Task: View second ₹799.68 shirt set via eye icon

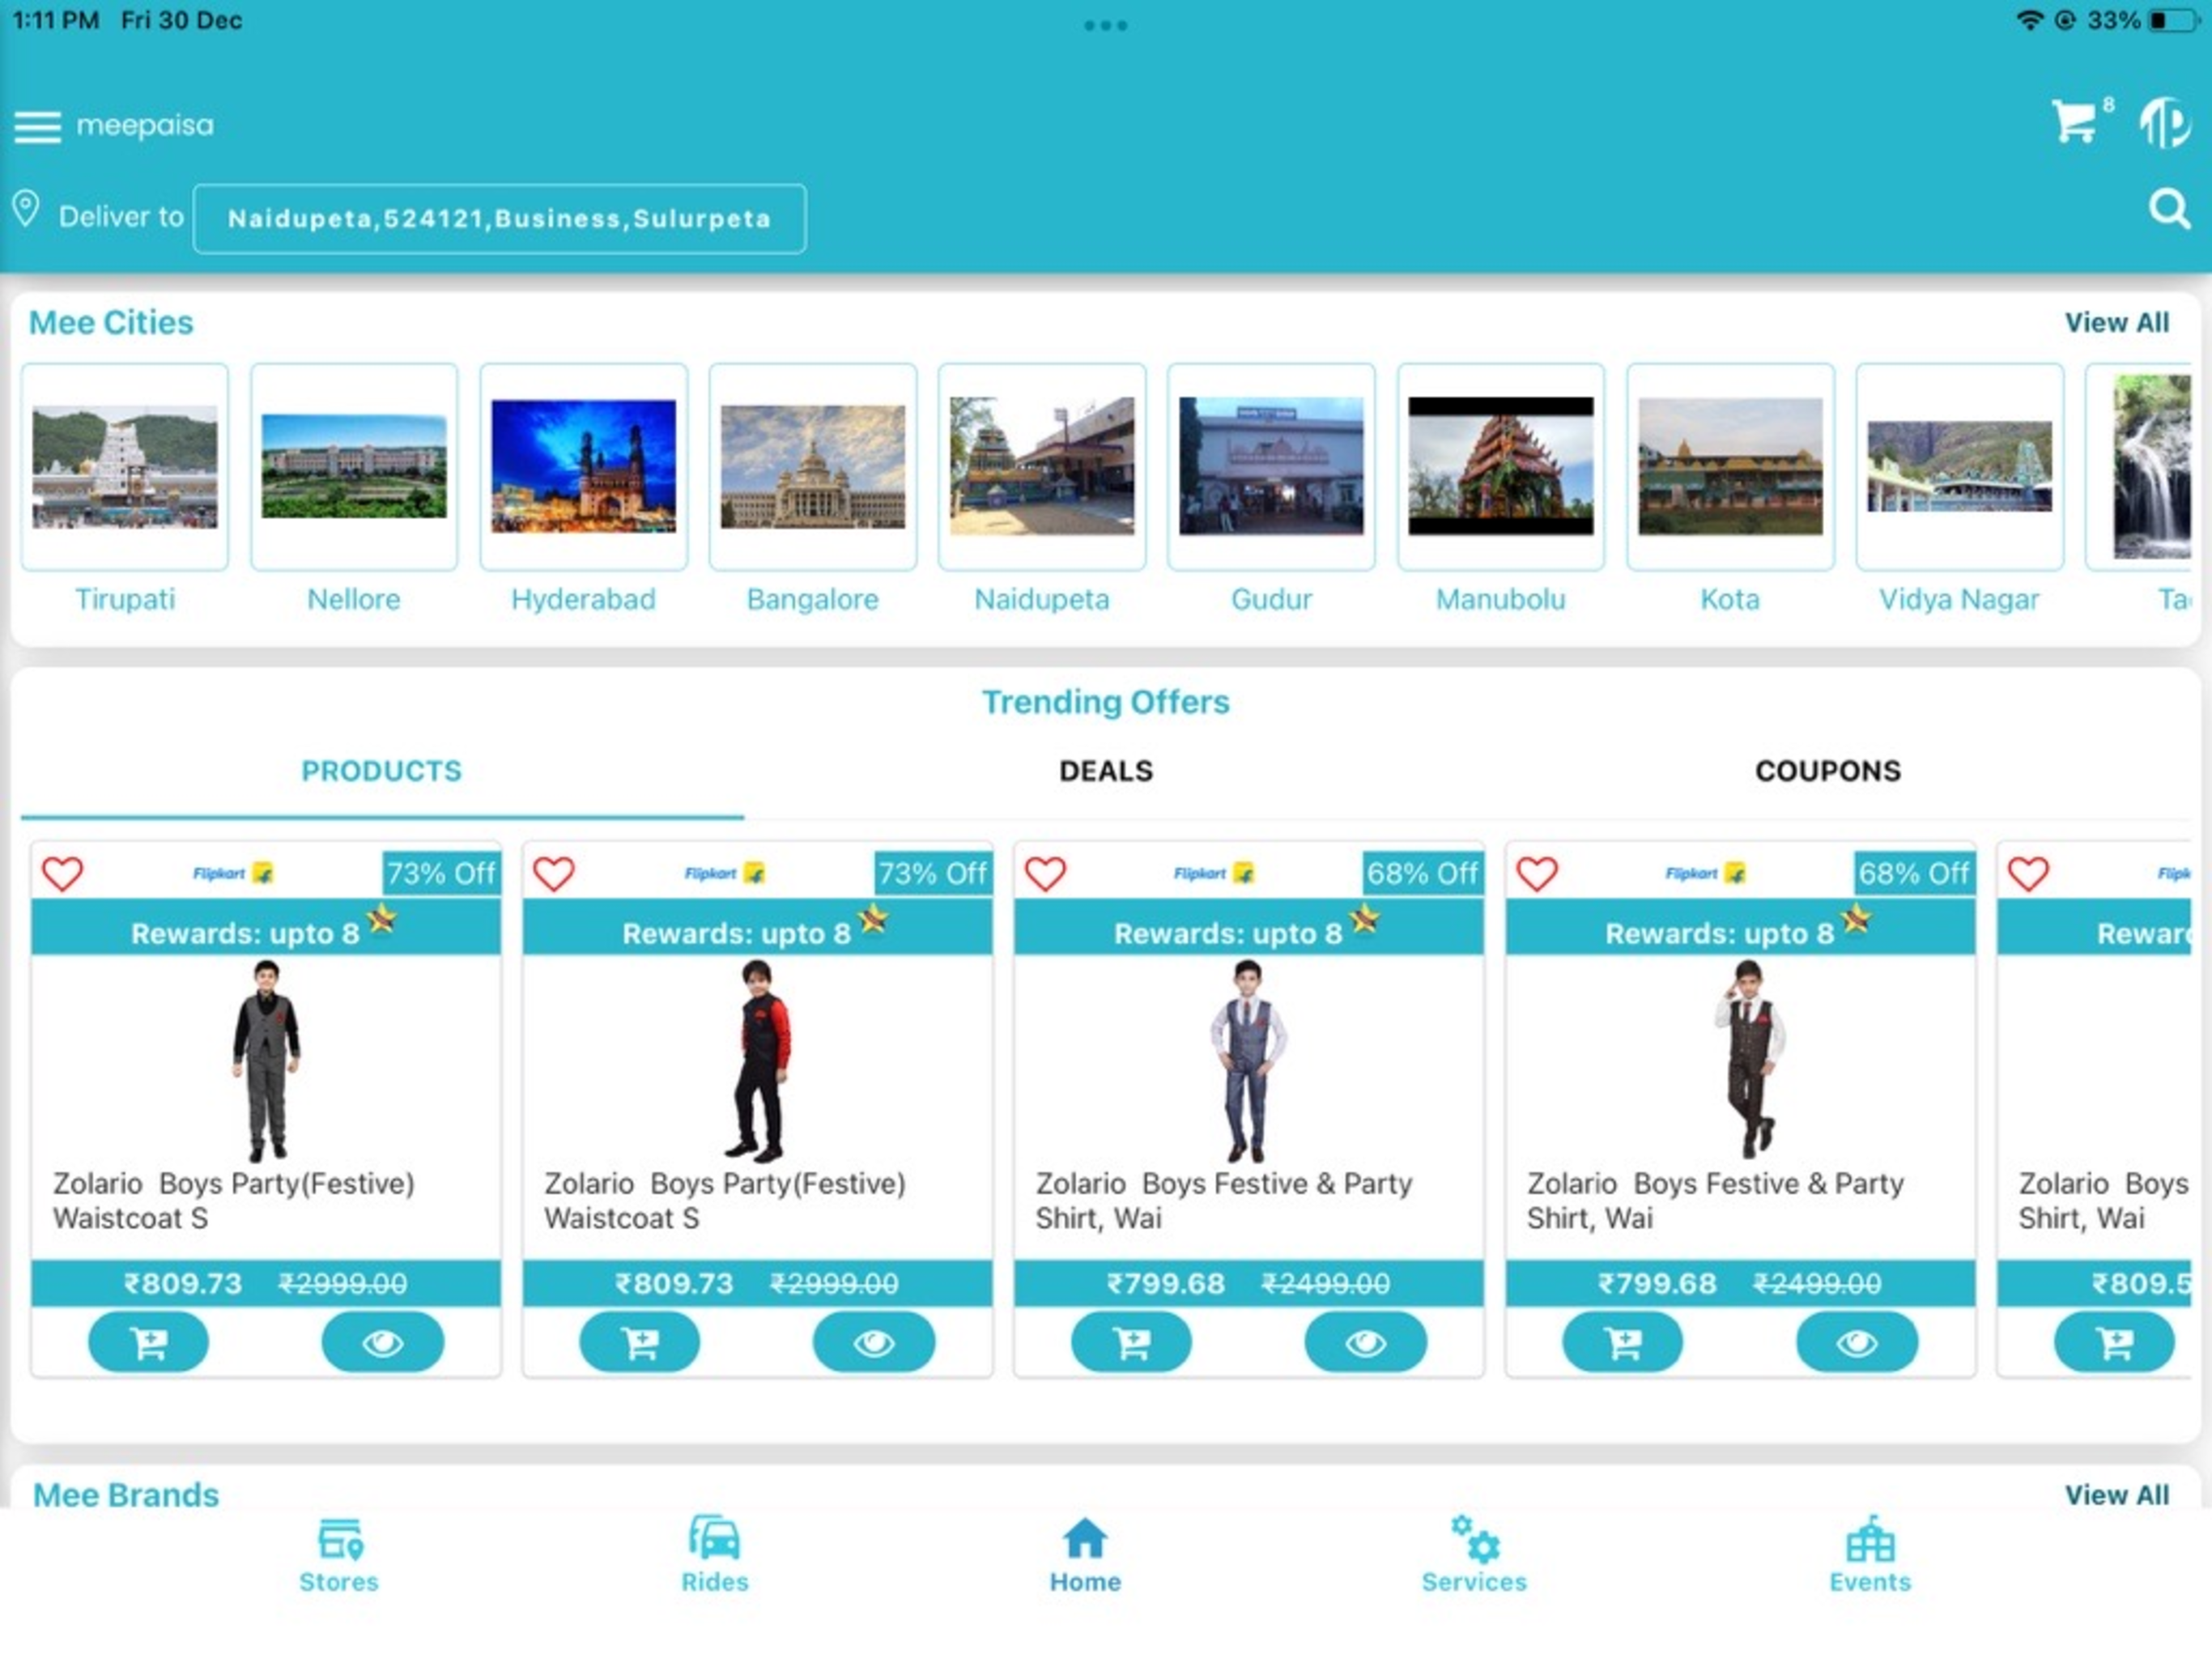Action: 1857,1342
